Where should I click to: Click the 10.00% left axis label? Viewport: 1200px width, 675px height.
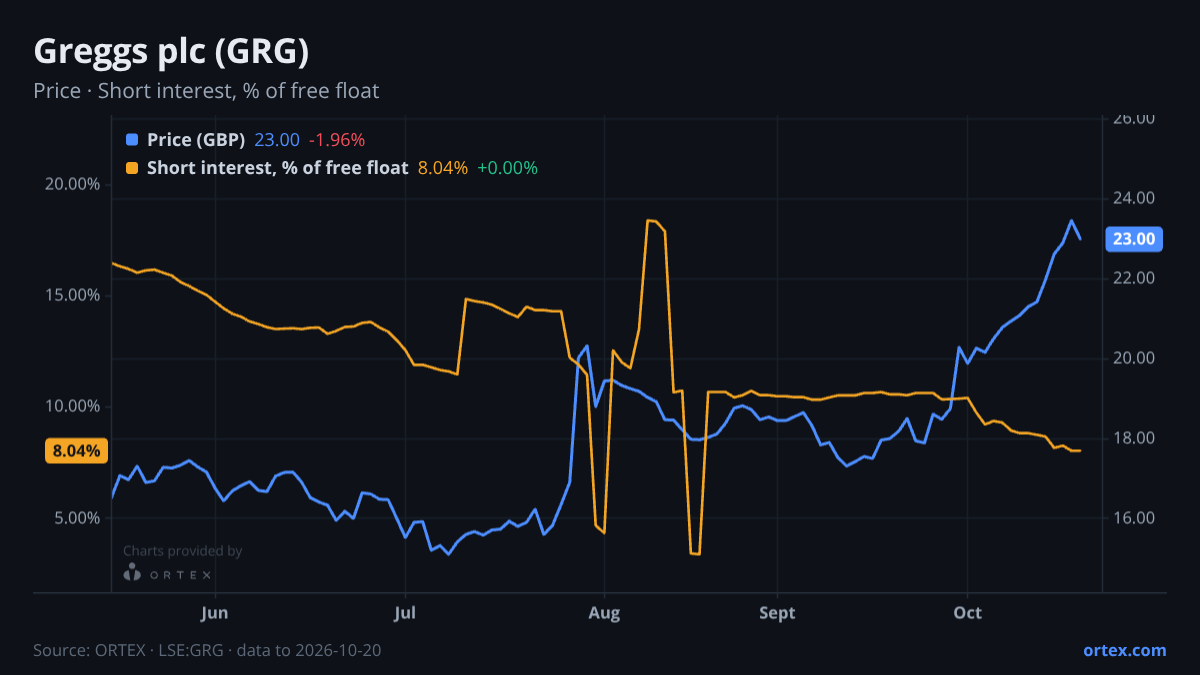(70, 406)
